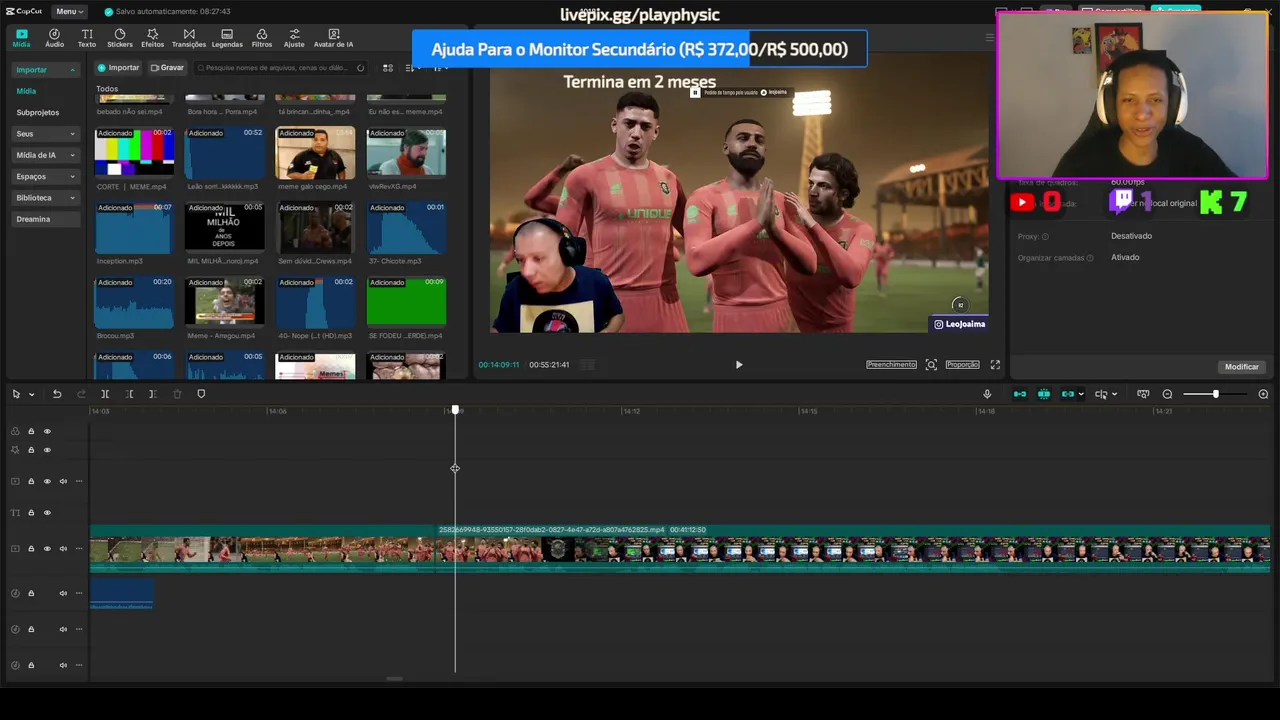The width and height of the screenshot is (1280, 720).
Task: Click the Preenchimento button under the preview
Action: 891,365
